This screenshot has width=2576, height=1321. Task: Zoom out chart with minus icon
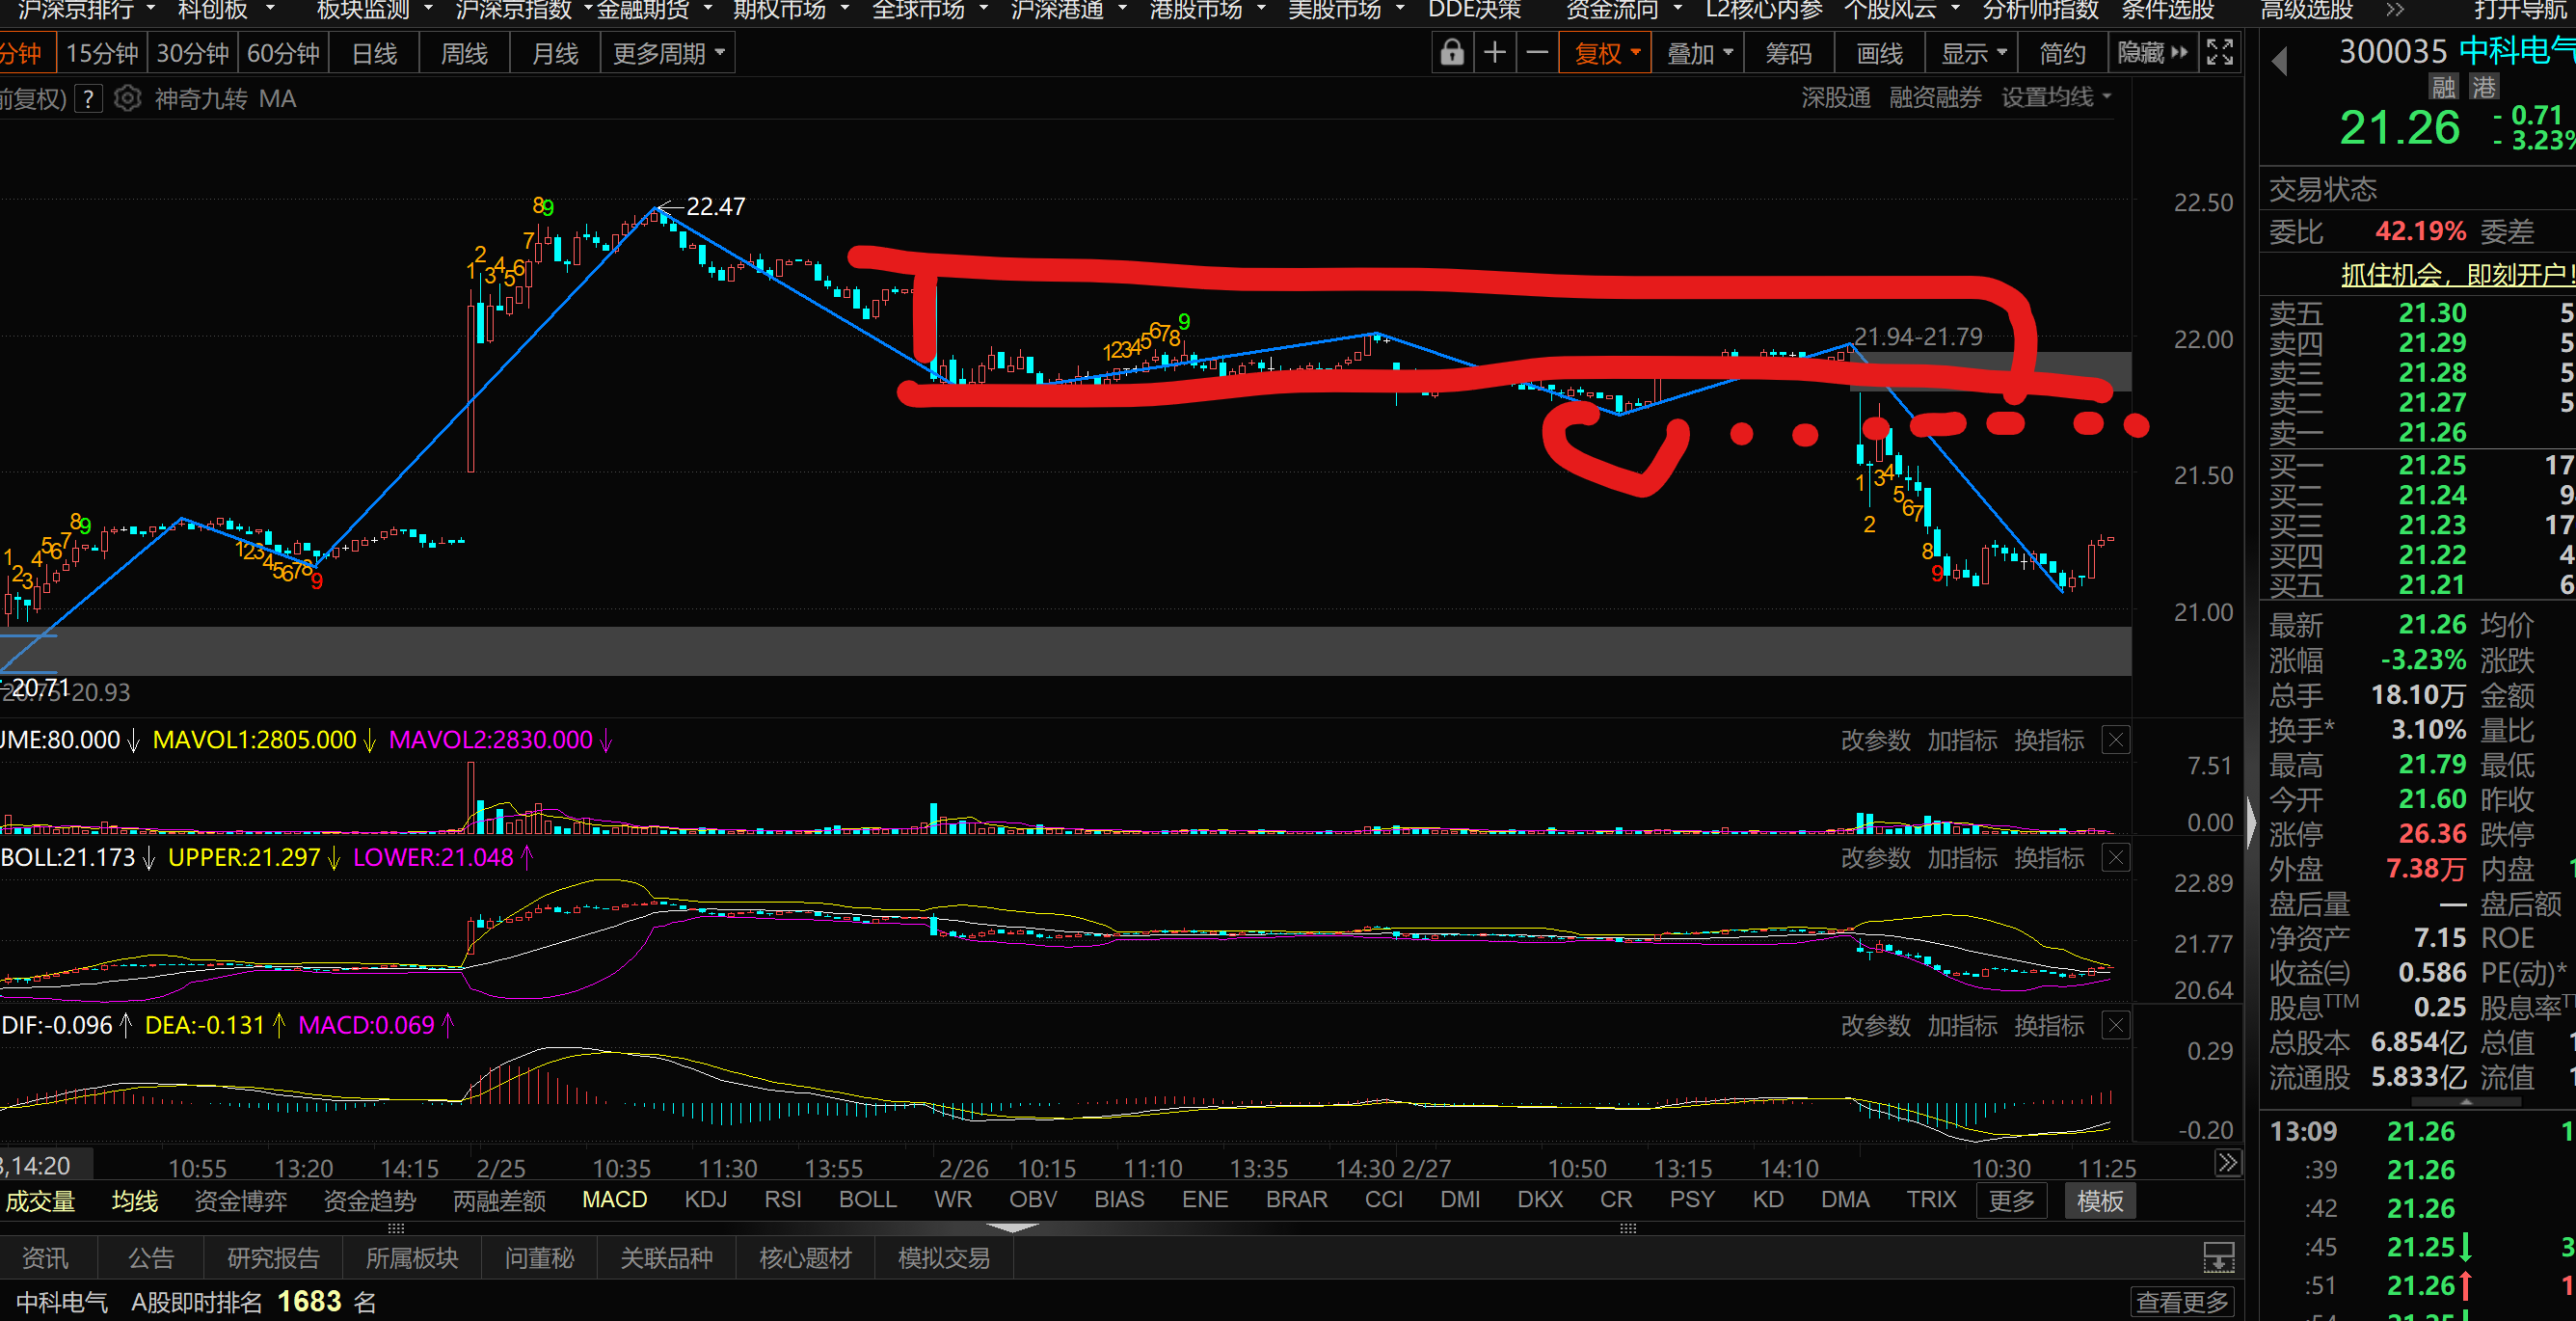tap(1538, 53)
